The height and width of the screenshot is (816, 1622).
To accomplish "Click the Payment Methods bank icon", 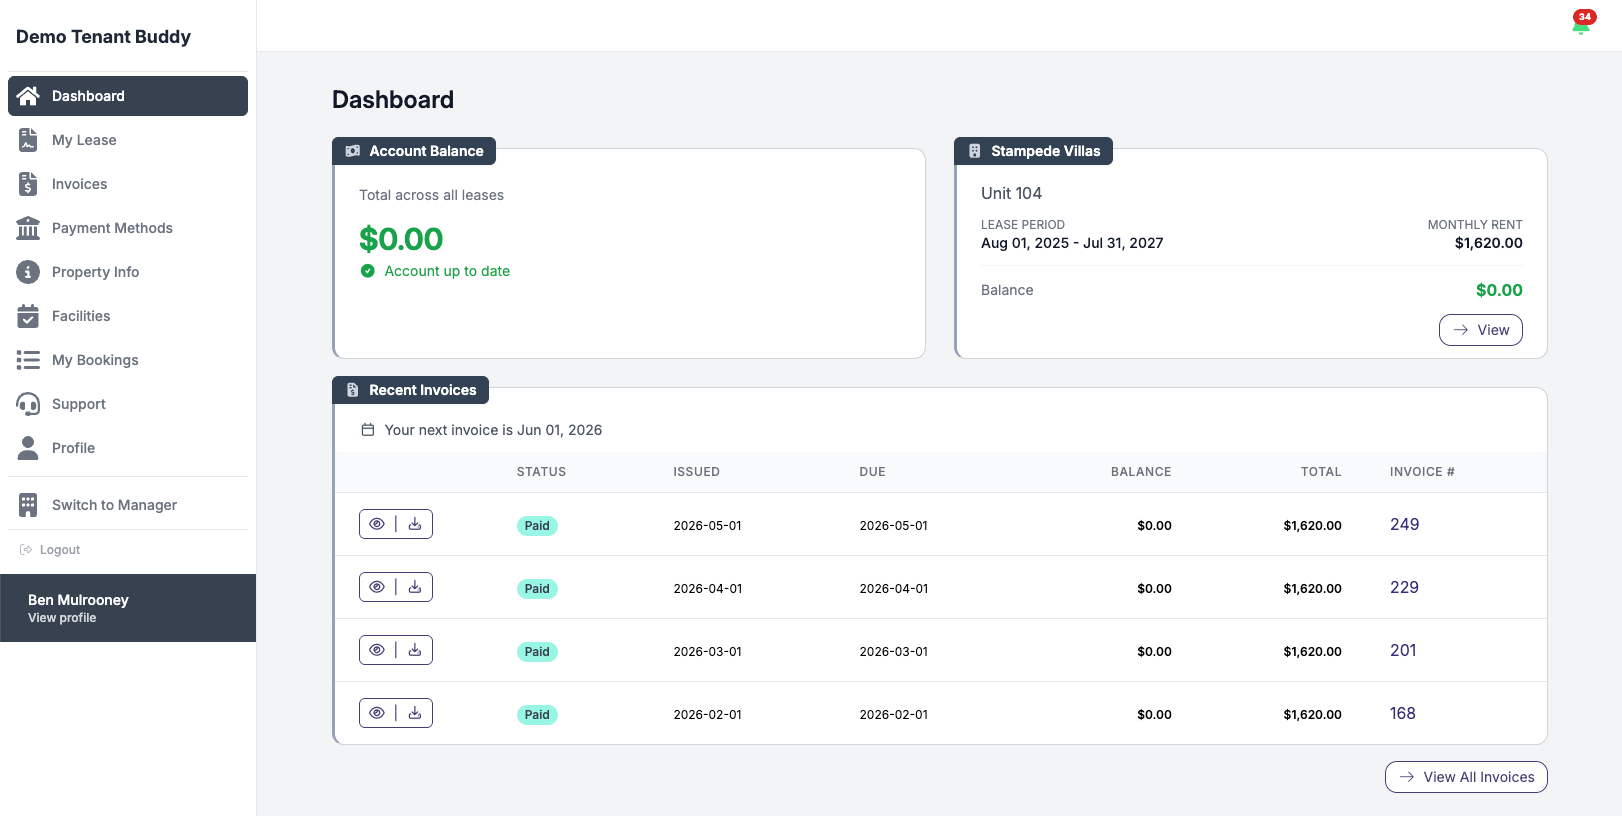I will [28, 228].
